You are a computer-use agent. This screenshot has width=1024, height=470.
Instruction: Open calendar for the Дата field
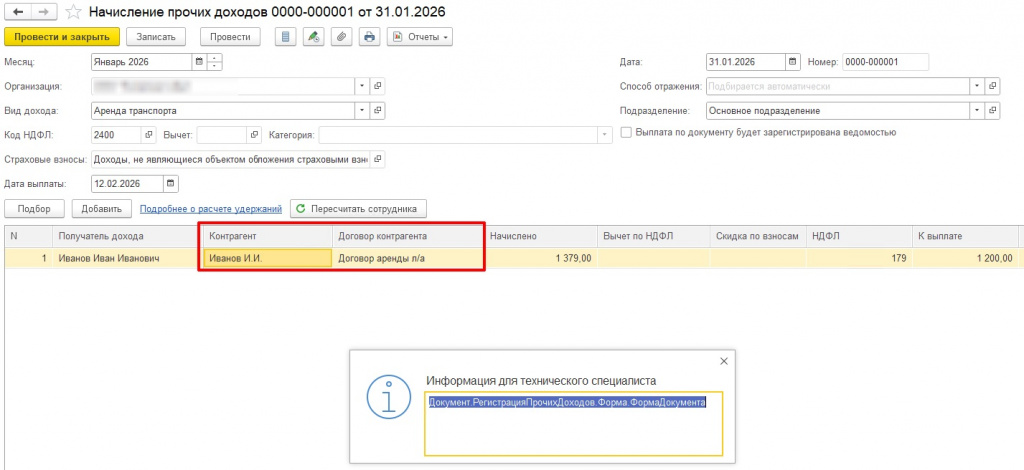793,62
